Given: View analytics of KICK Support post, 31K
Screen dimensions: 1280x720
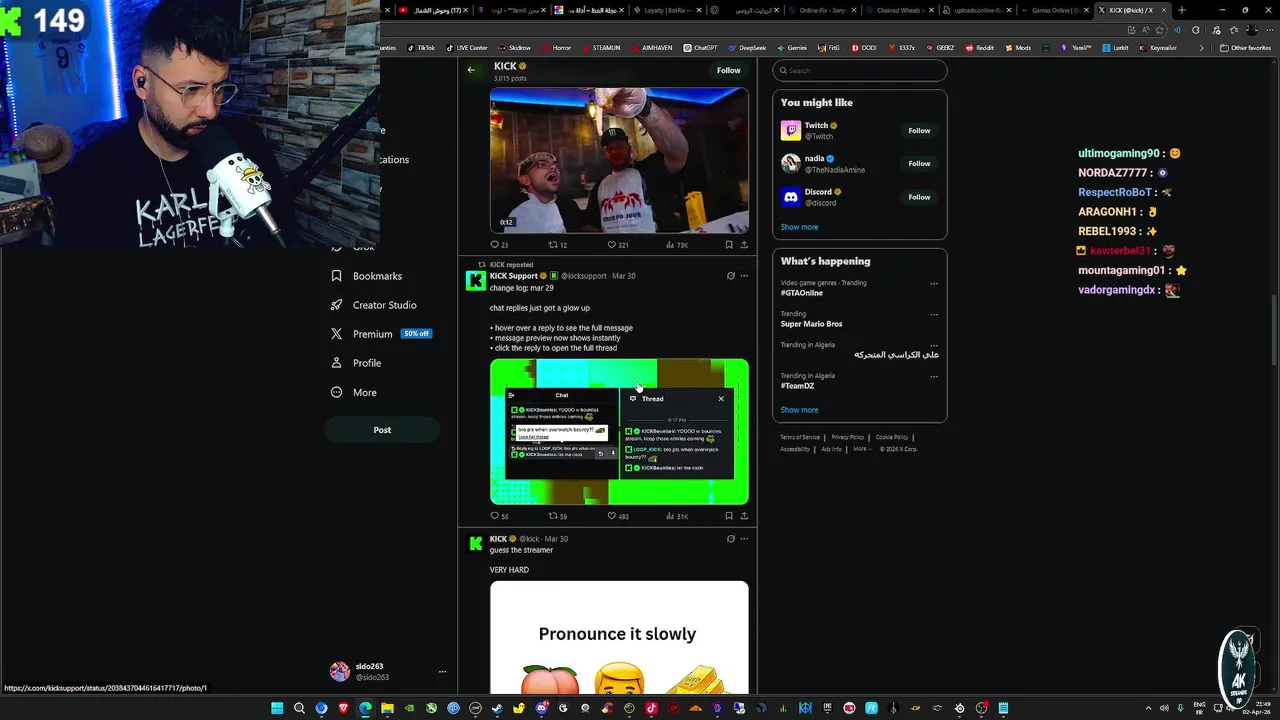Looking at the screenshot, I should click(678, 516).
